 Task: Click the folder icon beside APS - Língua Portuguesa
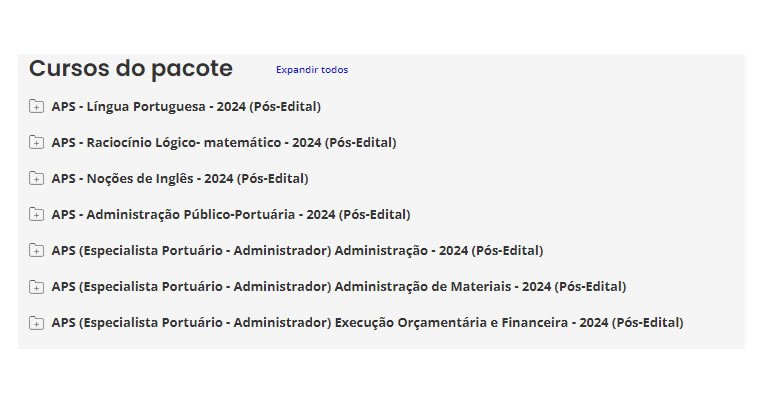click(x=37, y=106)
